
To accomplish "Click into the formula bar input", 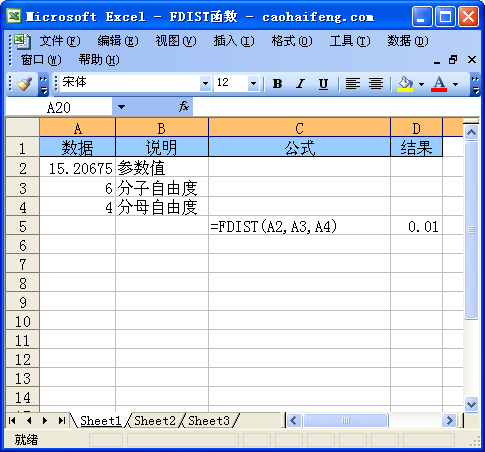I will click(336, 107).
